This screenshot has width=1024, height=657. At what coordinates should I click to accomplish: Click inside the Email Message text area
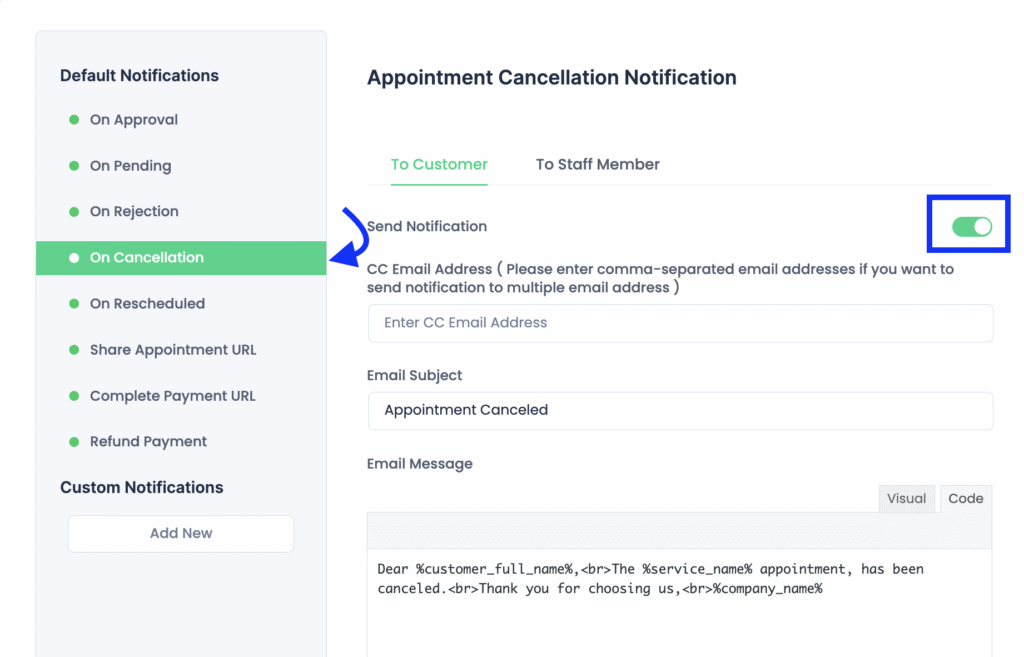click(x=680, y=610)
